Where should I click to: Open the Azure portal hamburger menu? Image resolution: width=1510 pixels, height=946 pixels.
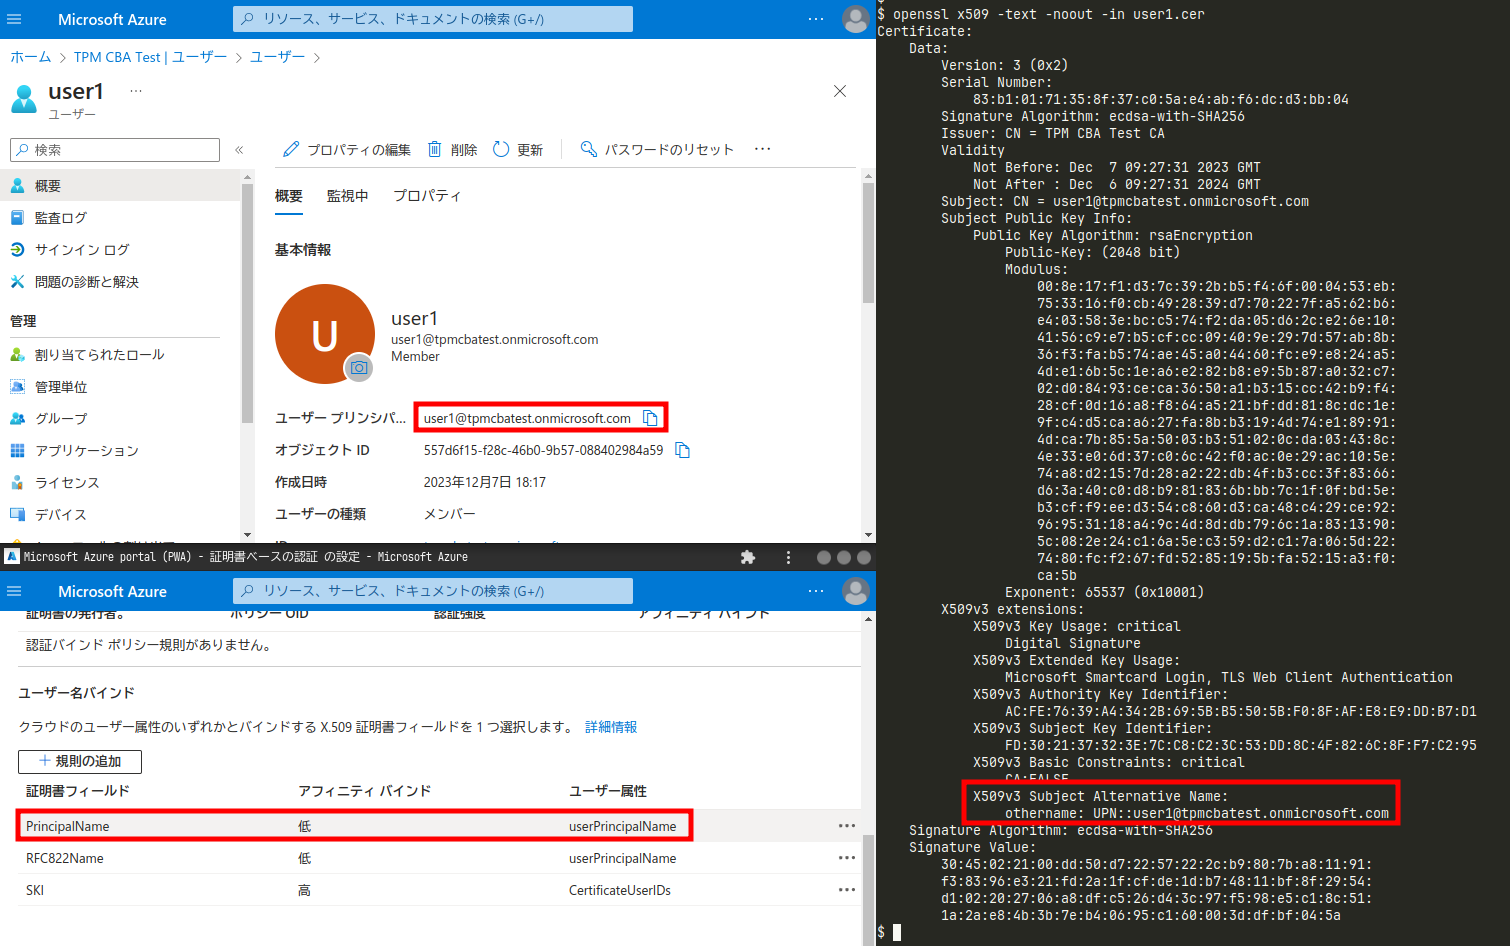(14, 19)
